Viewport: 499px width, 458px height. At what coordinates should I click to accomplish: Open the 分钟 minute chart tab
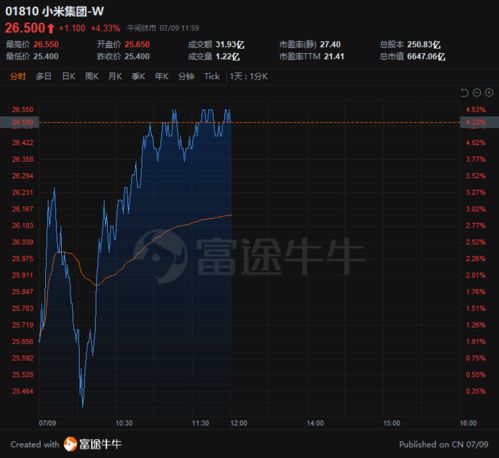(186, 76)
